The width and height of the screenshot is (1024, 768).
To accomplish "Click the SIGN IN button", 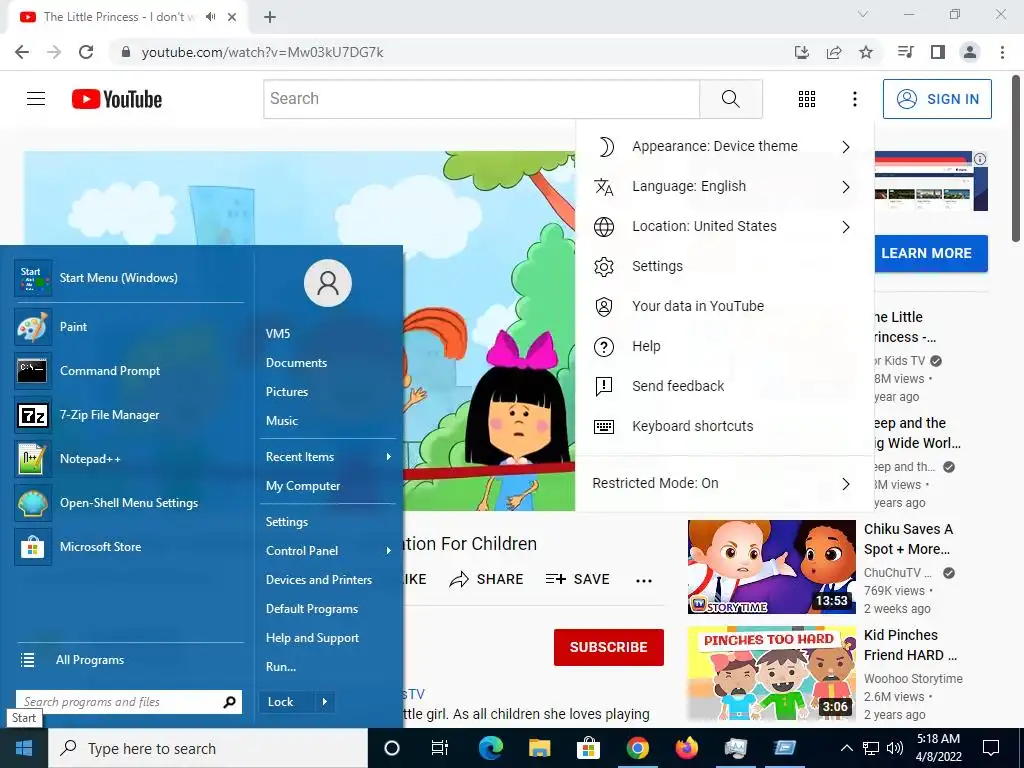I will point(937,99).
